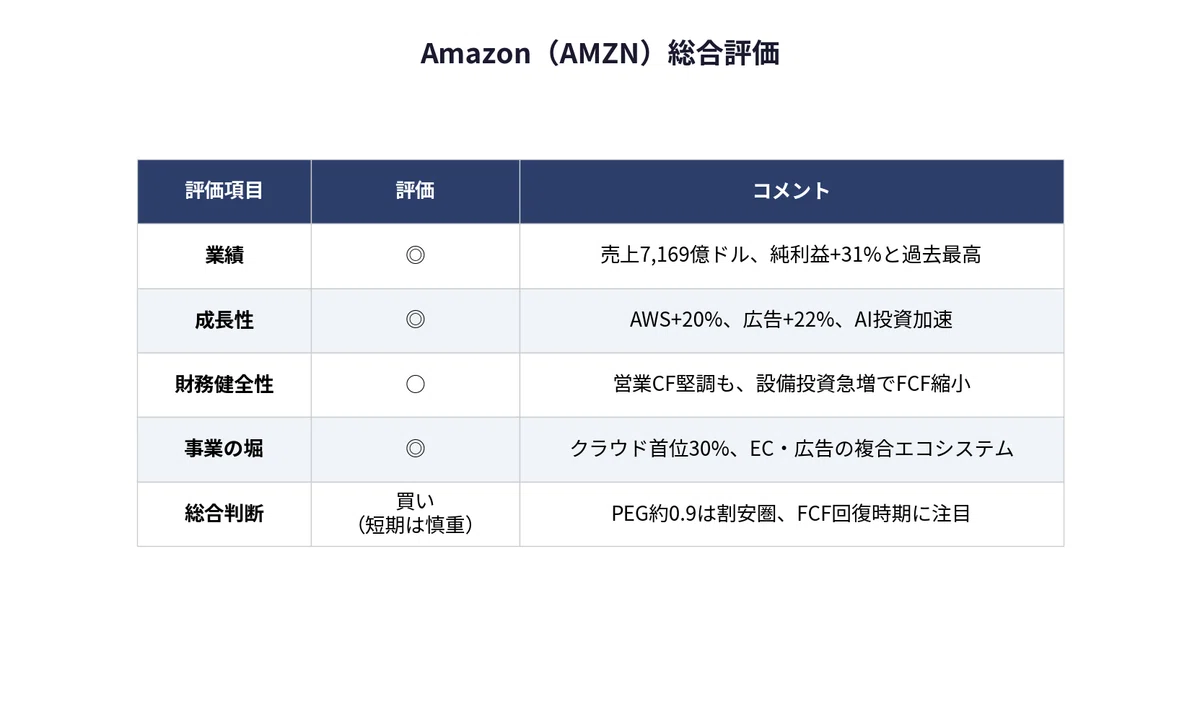Click the double-circle icon in 事業の堀 row
1200x706 pixels.
point(415,449)
